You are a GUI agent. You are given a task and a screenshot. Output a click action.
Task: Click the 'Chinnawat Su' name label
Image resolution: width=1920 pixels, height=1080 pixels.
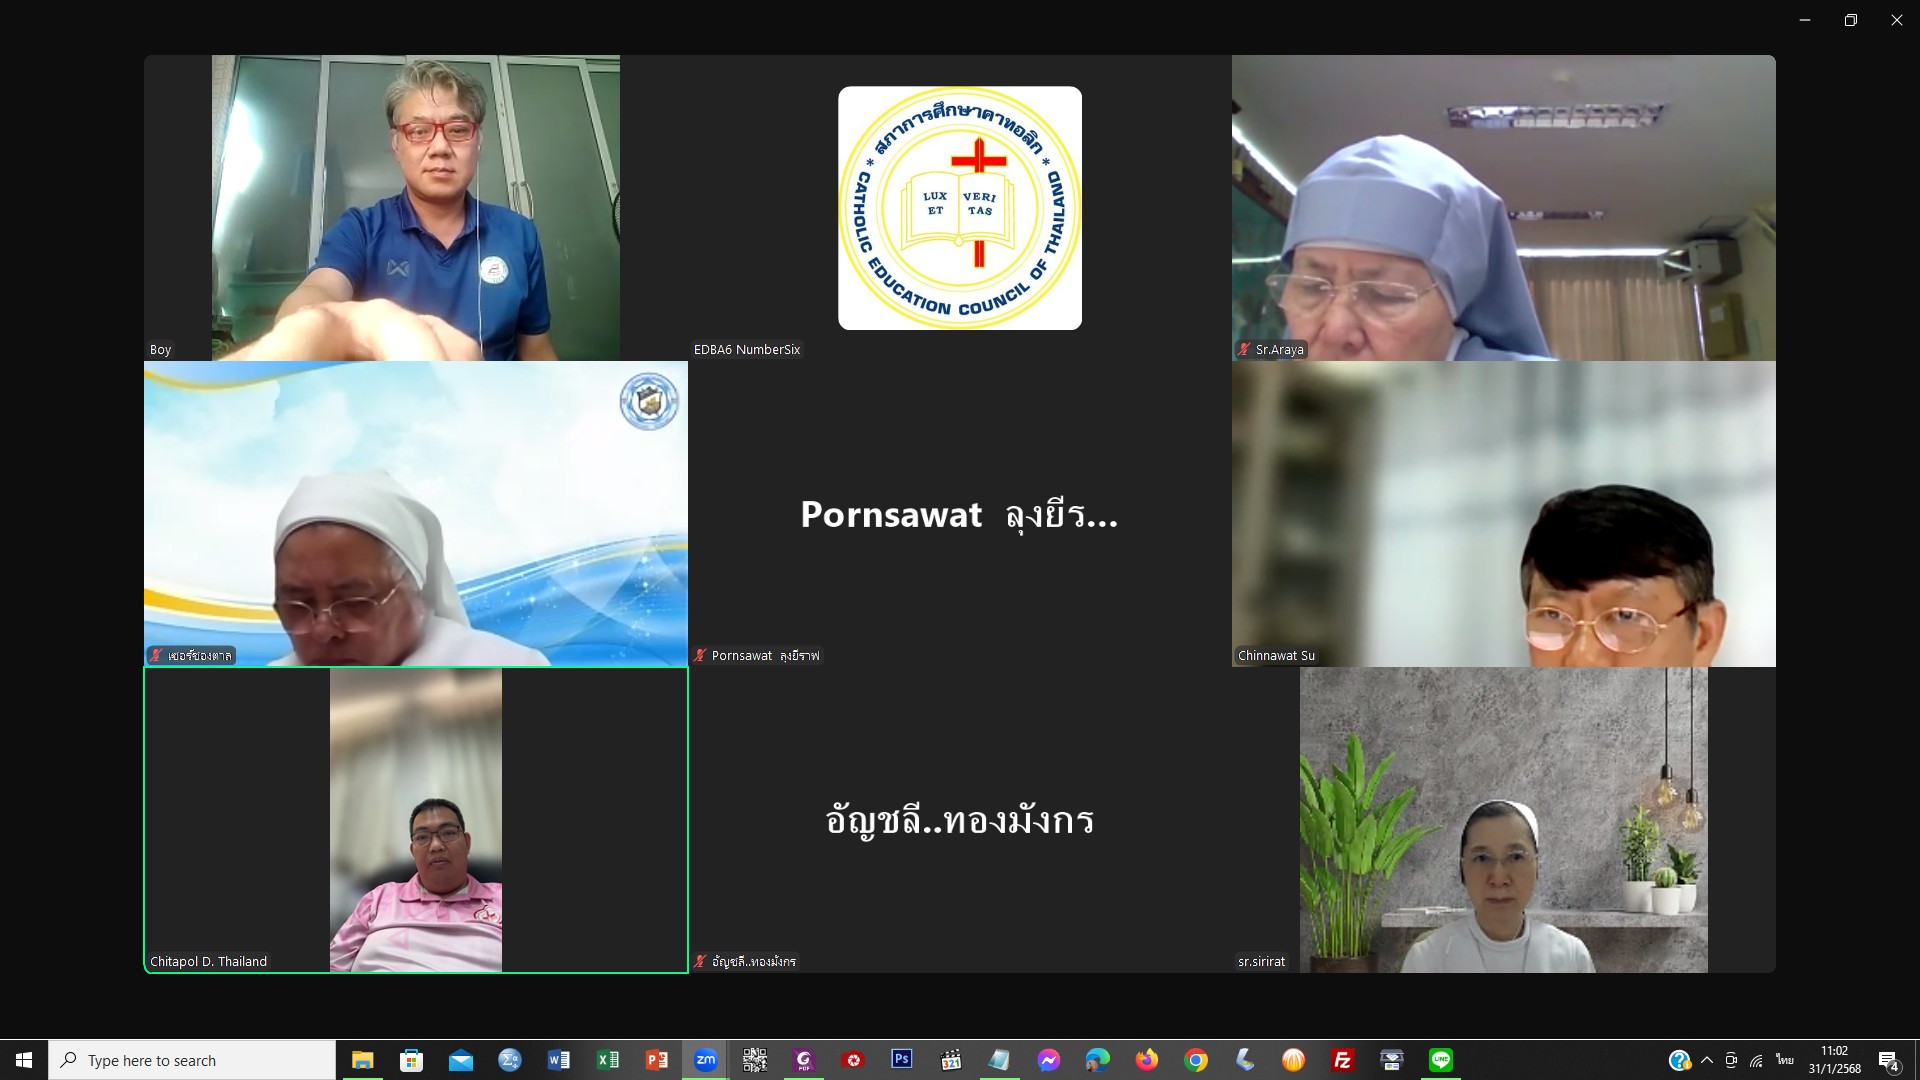[1276, 656]
